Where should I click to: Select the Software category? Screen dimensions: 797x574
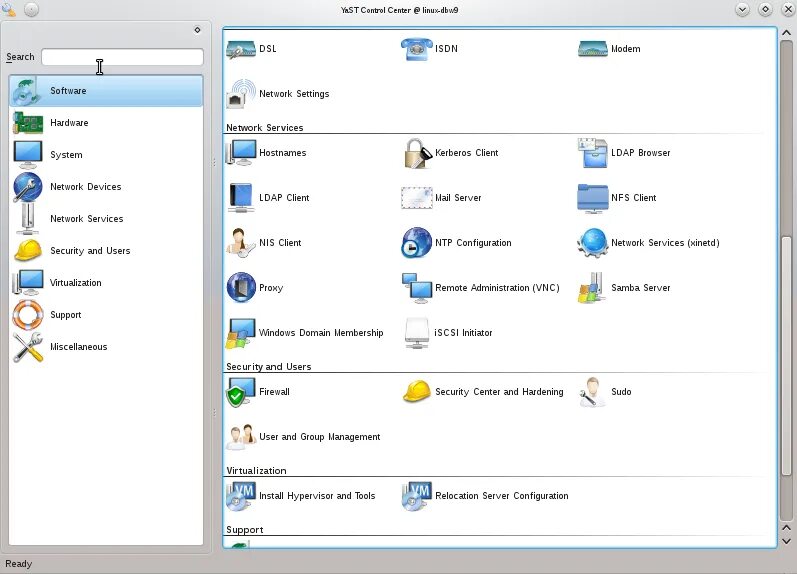click(106, 90)
